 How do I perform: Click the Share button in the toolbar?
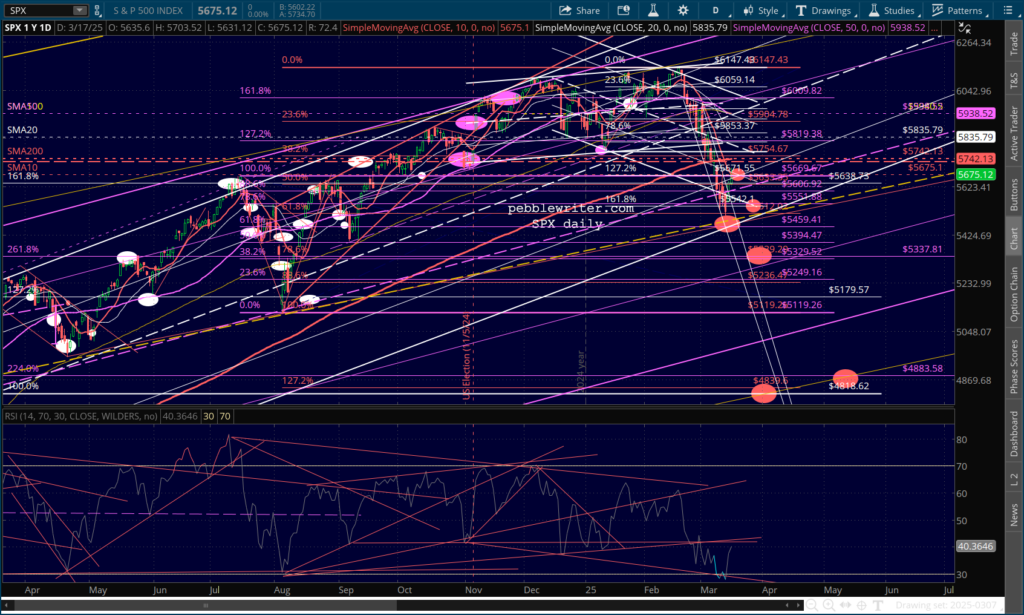tap(580, 10)
